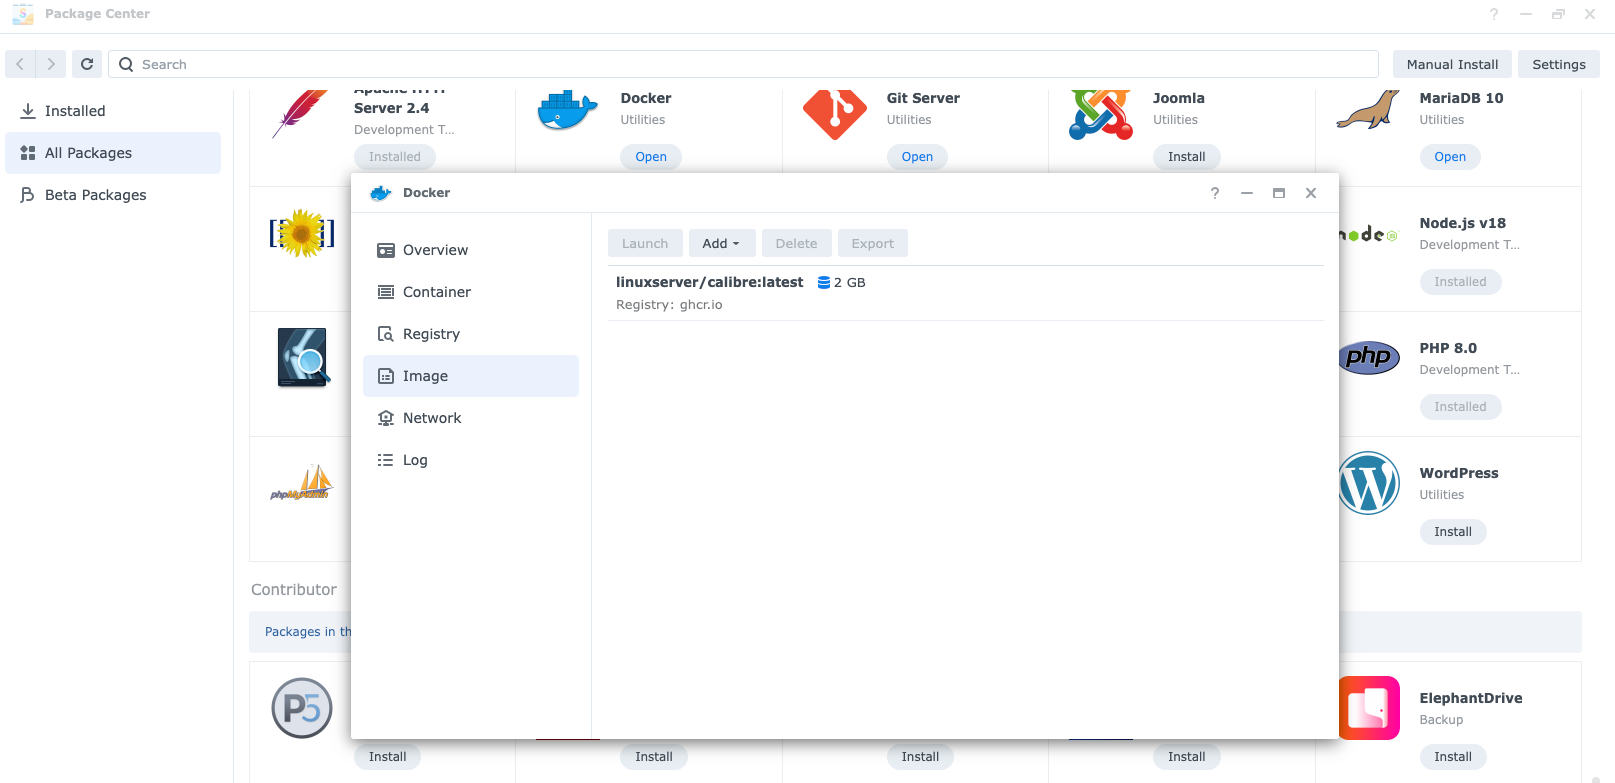
Task: Click the Node.js v18 logo icon
Action: tap(1368, 234)
